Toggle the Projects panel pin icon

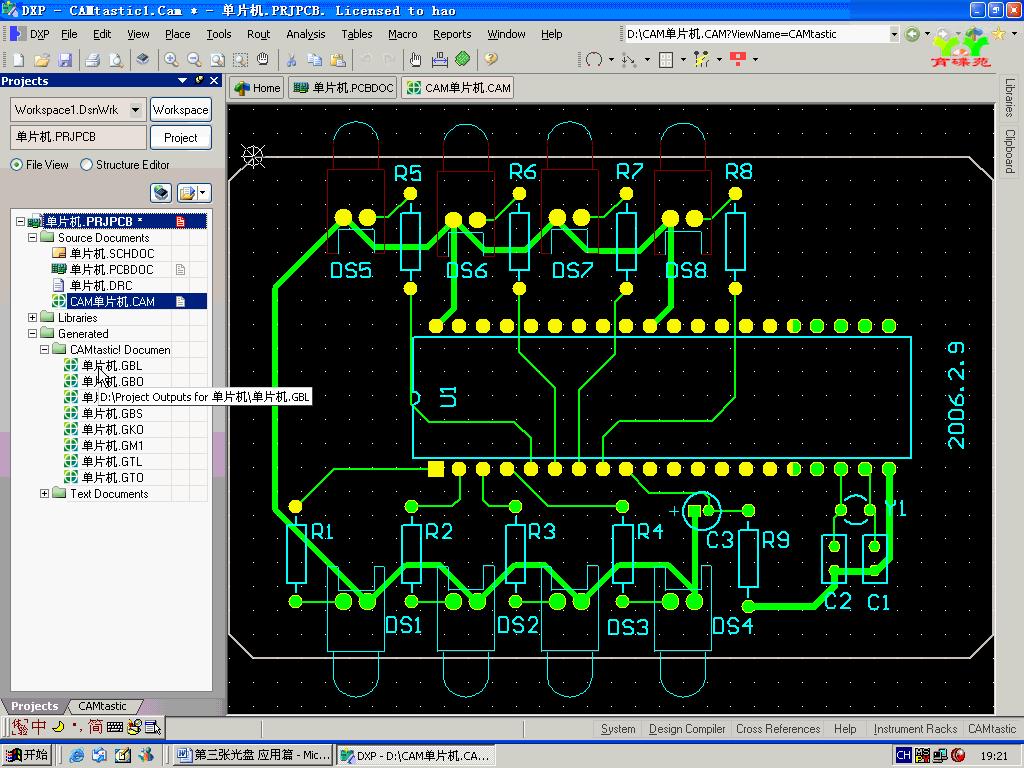[199, 80]
